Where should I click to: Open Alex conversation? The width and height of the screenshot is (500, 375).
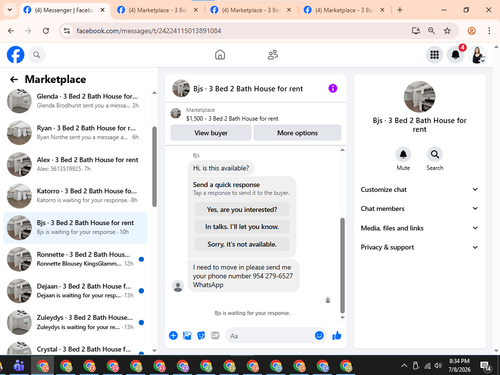coord(75,164)
